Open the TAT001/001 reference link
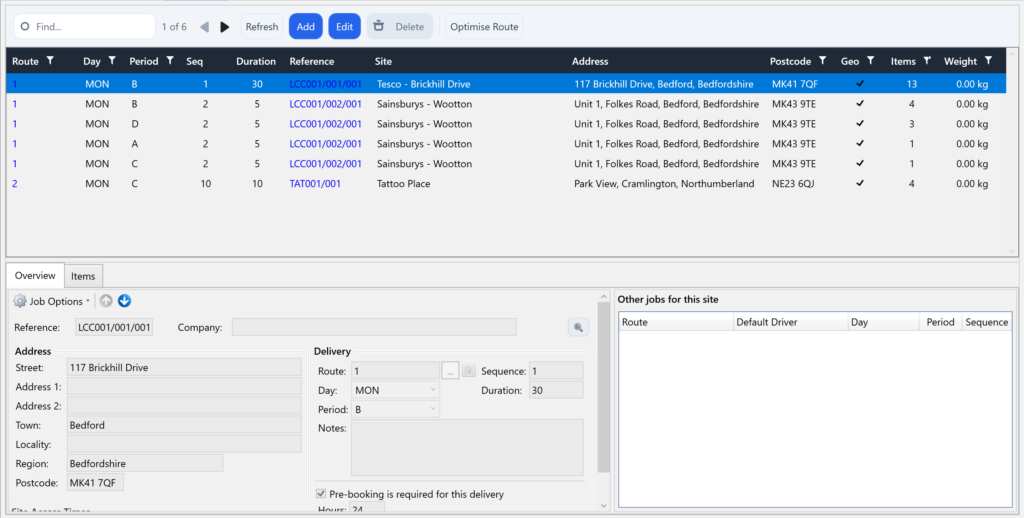The height and width of the screenshot is (518, 1024). click(x=315, y=184)
